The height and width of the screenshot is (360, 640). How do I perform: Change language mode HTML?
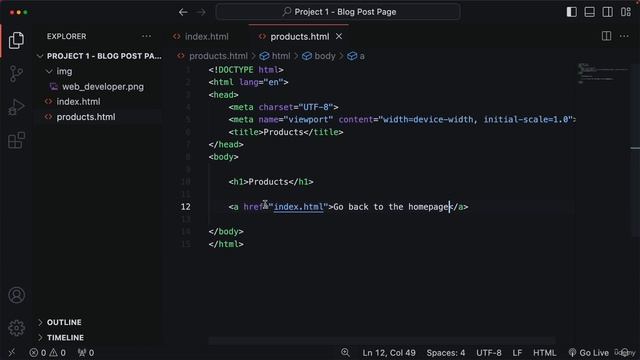(x=544, y=353)
